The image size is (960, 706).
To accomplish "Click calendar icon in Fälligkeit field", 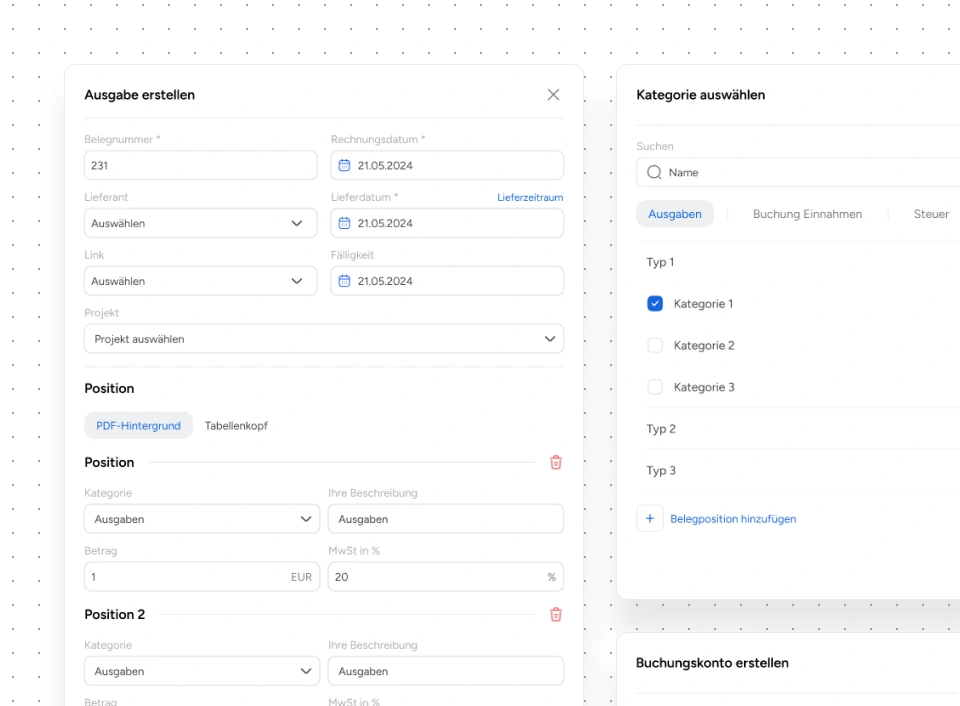I will tap(344, 282).
